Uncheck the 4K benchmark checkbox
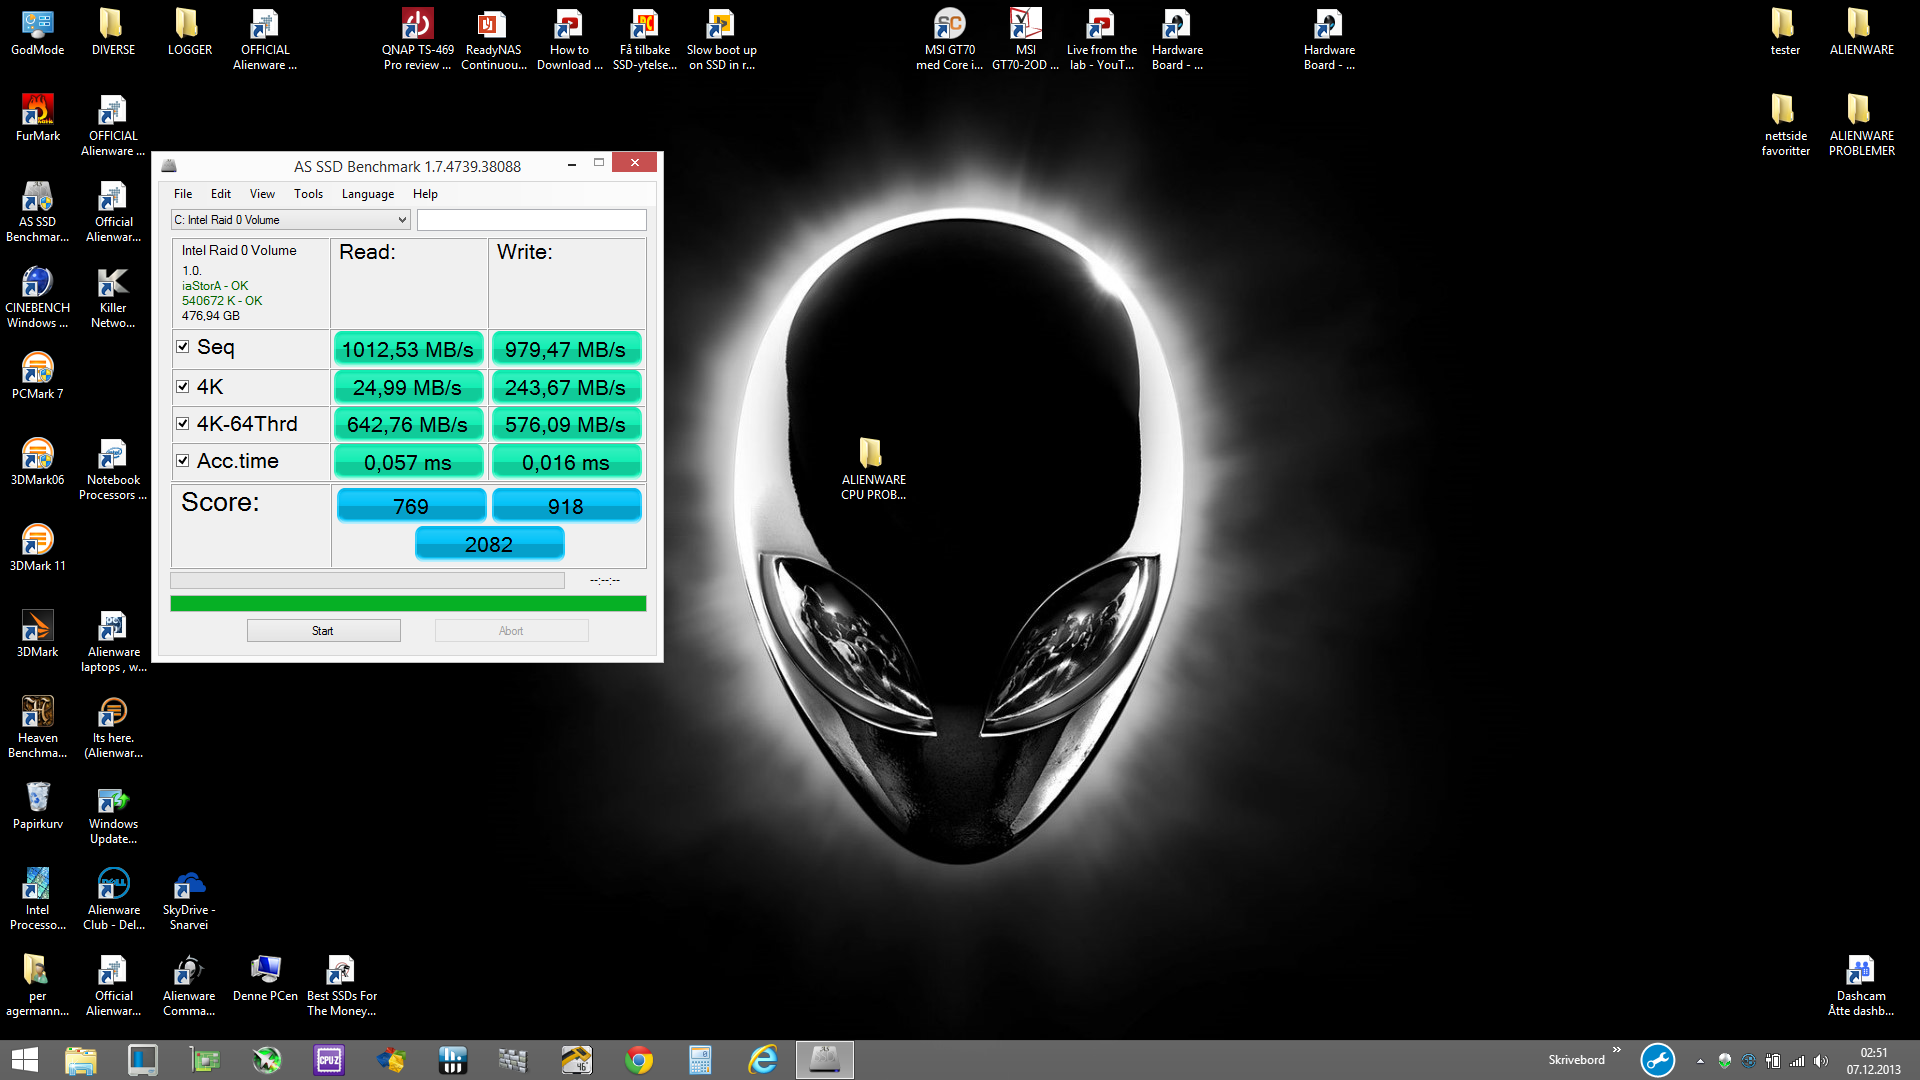Viewport: 1920px width, 1080px height. [183, 386]
